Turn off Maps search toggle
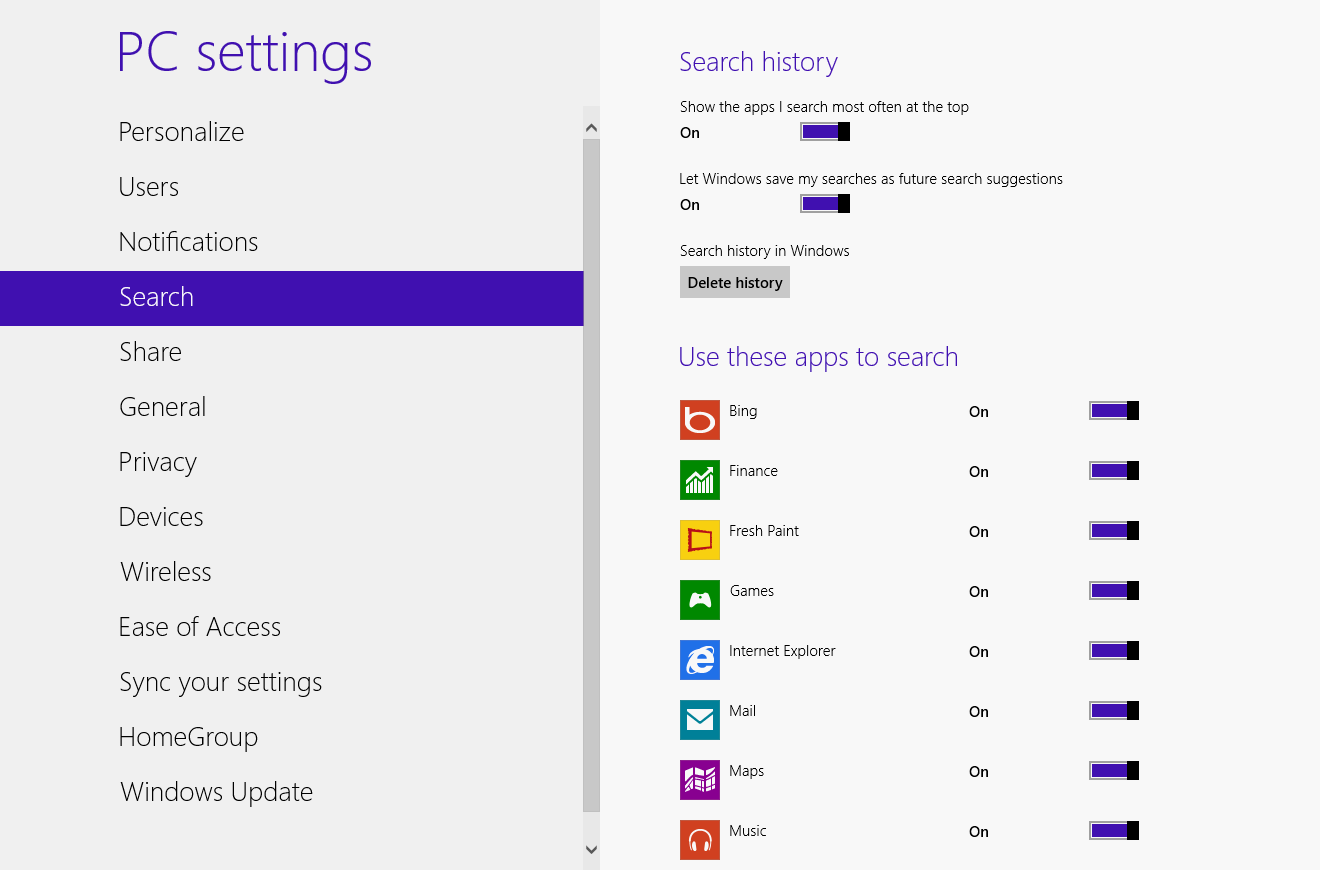 pos(1114,771)
